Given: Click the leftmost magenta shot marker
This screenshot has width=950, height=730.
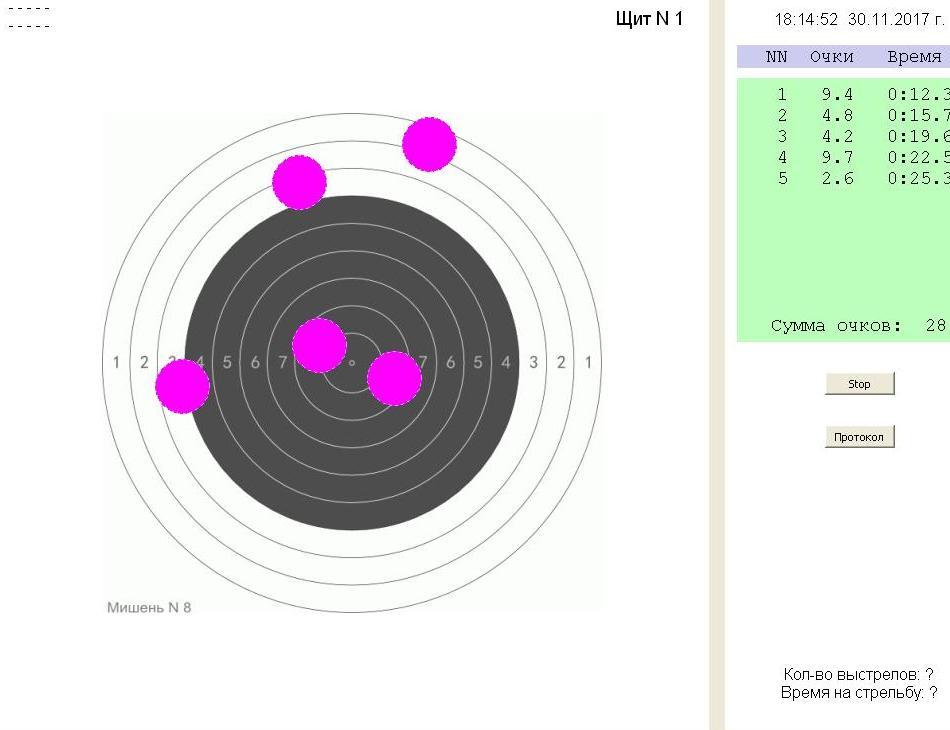Looking at the screenshot, I should pyautogui.click(x=182, y=386).
